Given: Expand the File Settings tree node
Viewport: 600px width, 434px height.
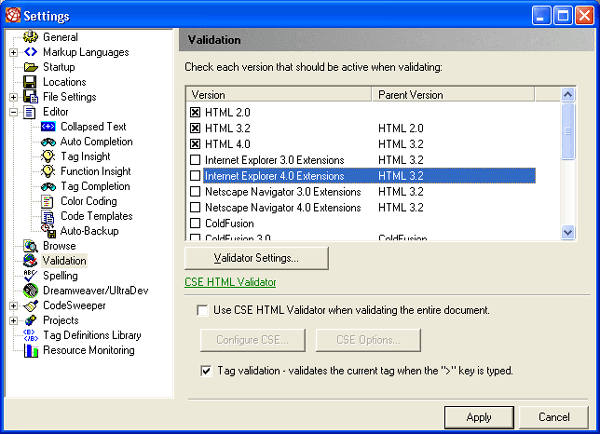Looking at the screenshot, I should pos(13,97).
